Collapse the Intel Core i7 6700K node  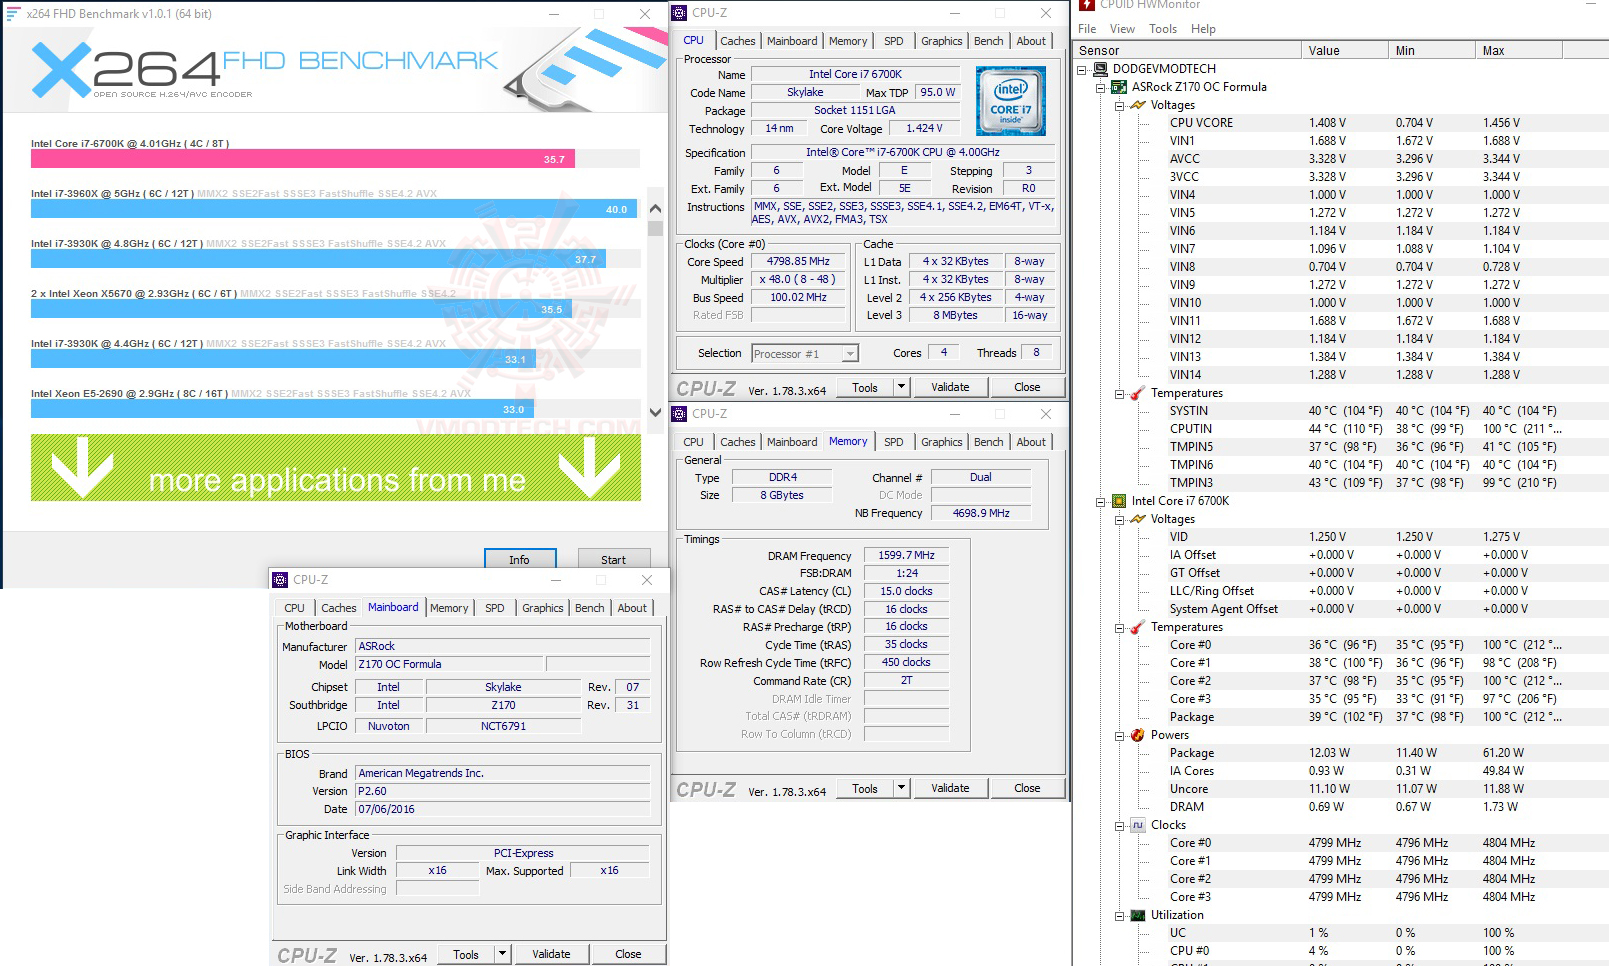1101,501
